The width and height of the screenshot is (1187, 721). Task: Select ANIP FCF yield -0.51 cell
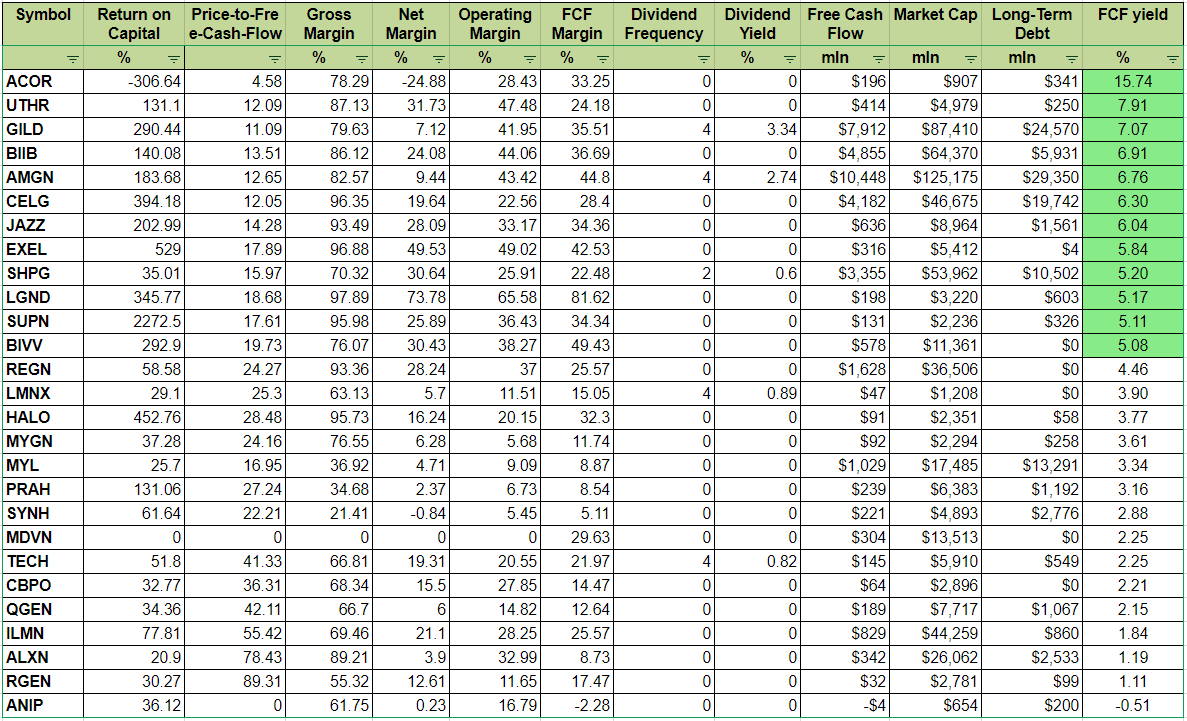pos(1132,707)
